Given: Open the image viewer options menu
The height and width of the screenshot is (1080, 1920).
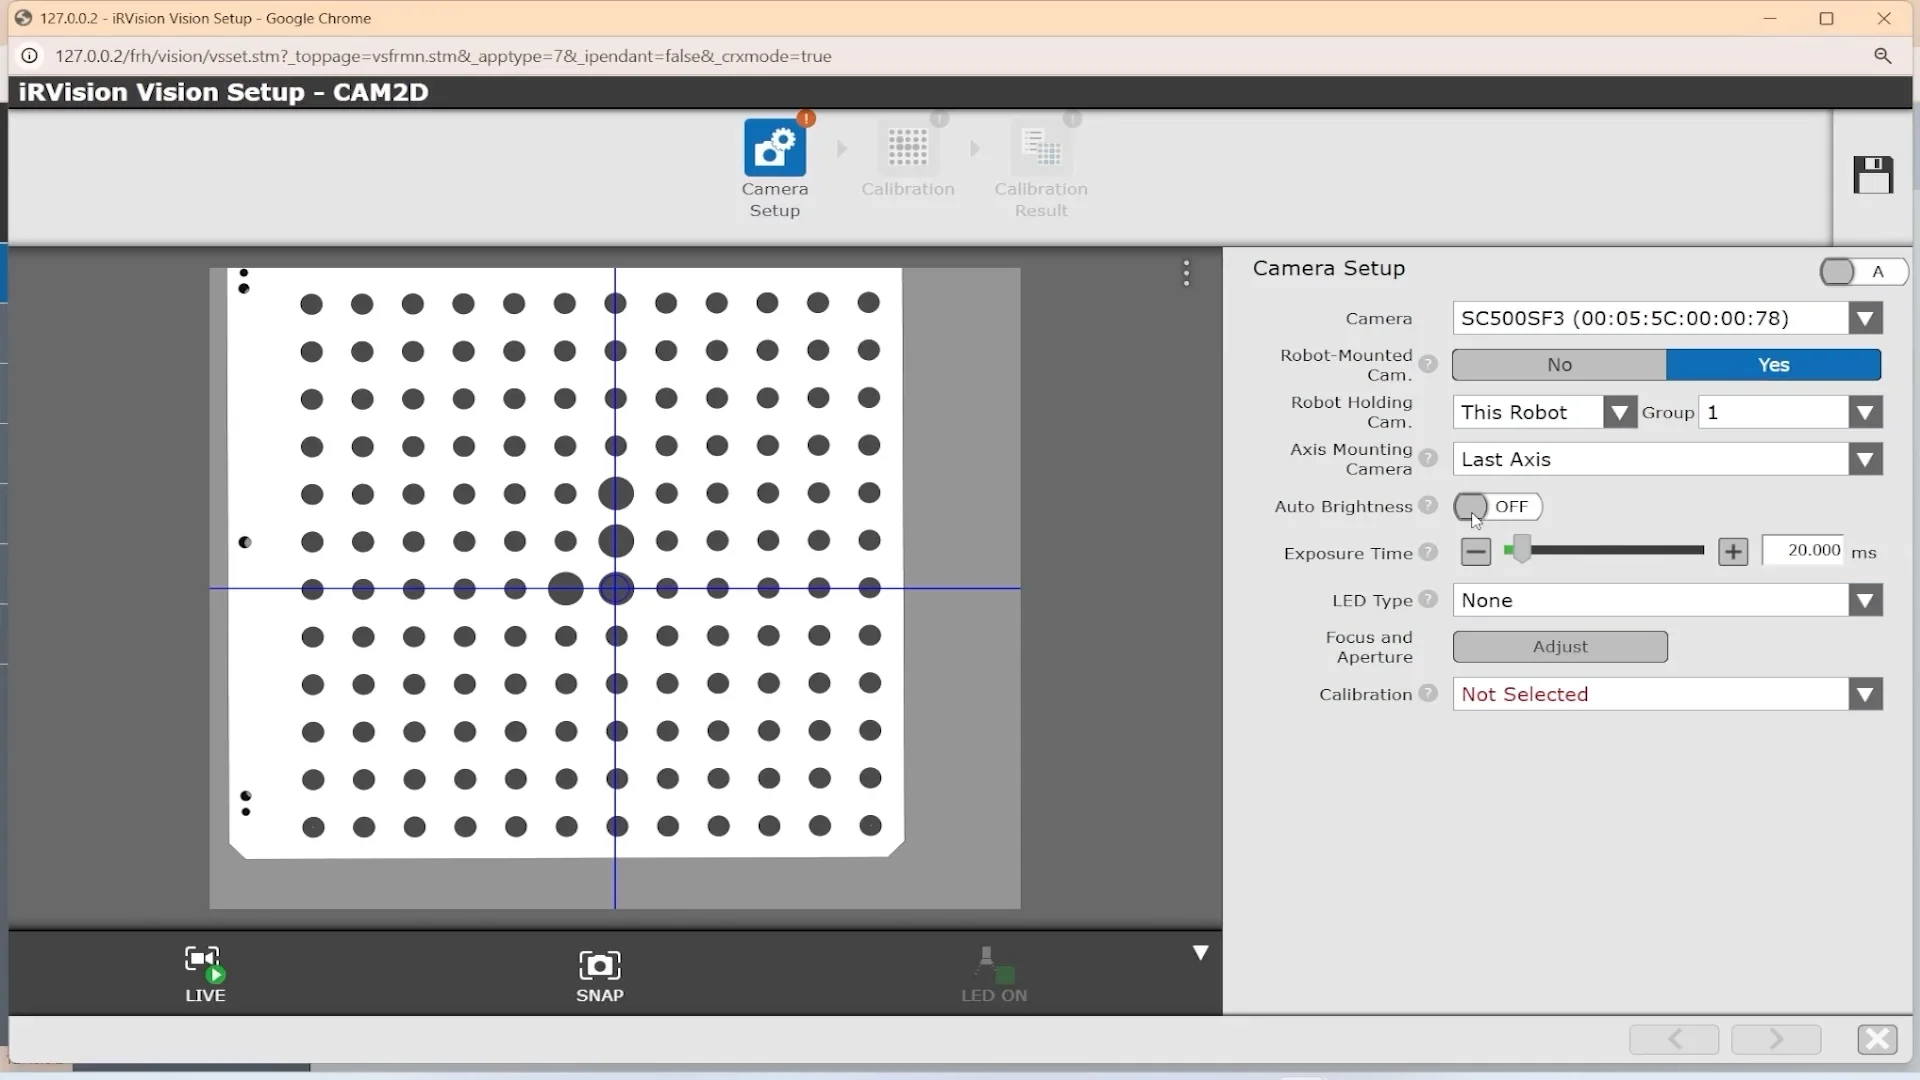Looking at the screenshot, I should click(x=1186, y=271).
